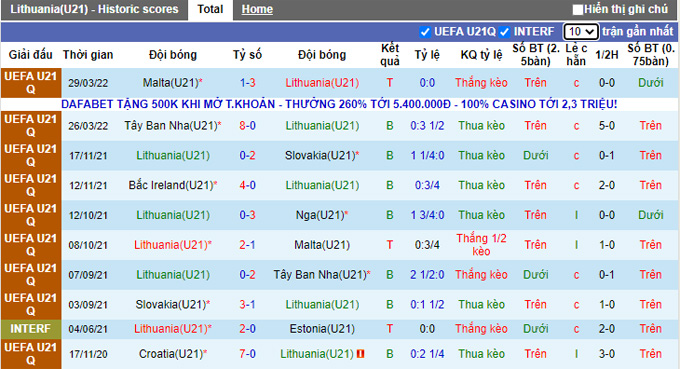Click the INTERF league cell

(x=31, y=329)
